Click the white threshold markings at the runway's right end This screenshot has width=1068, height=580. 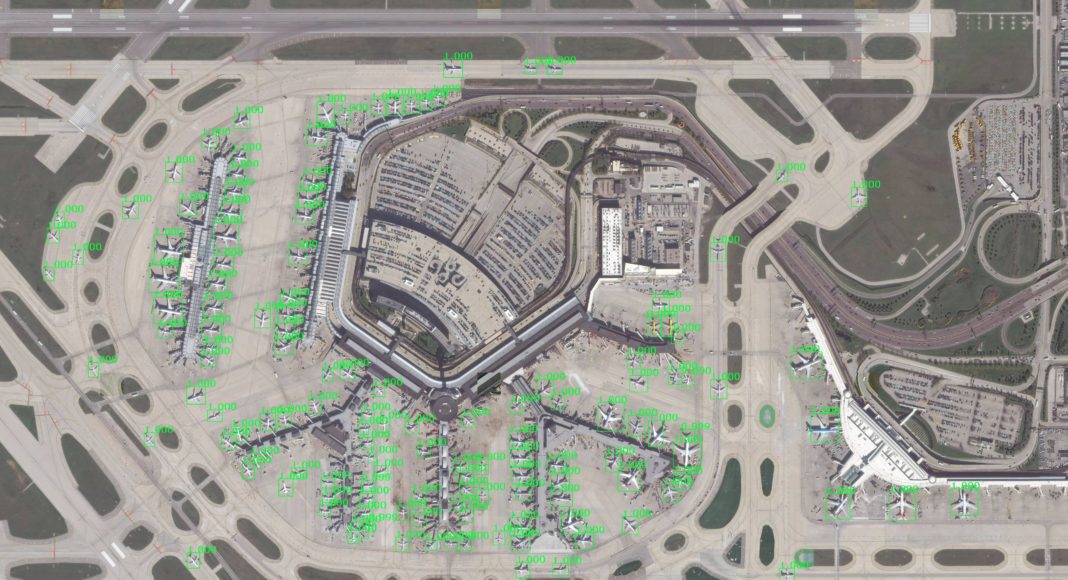coord(920,22)
